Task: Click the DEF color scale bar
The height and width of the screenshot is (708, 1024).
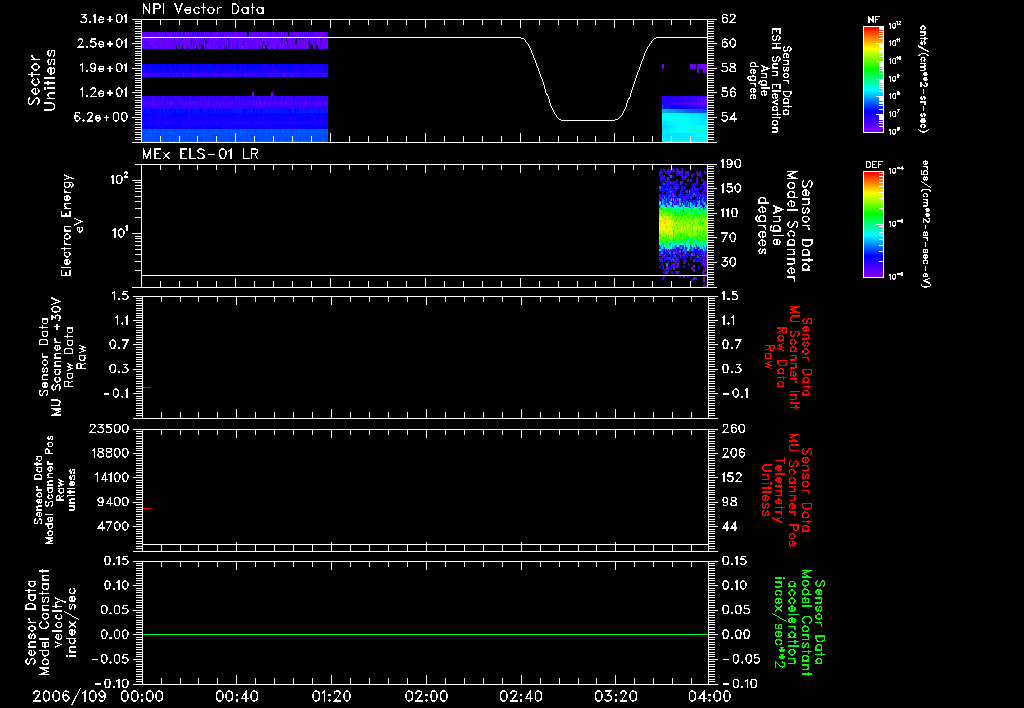Action: 873,224
